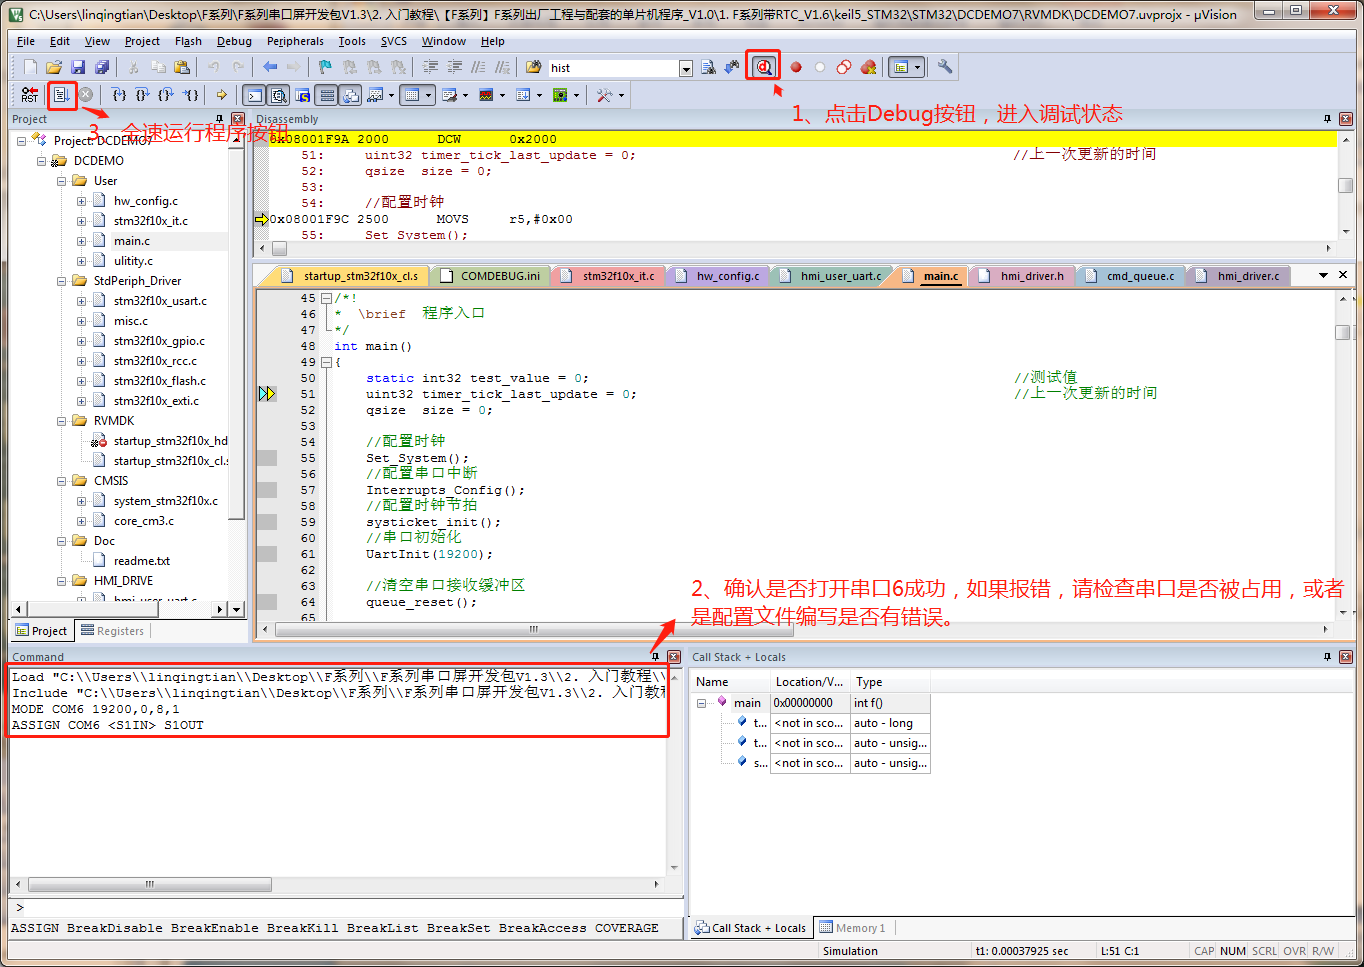Click the Save All files icon
The height and width of the screenshot is (967, 1364).
[x=102, y=67]
